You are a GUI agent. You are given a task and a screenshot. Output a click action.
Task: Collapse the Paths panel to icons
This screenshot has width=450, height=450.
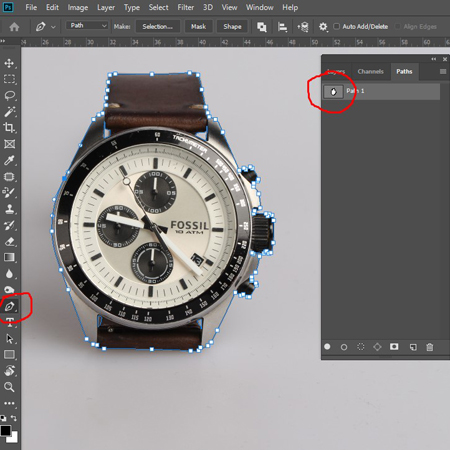tap(434, 59)
